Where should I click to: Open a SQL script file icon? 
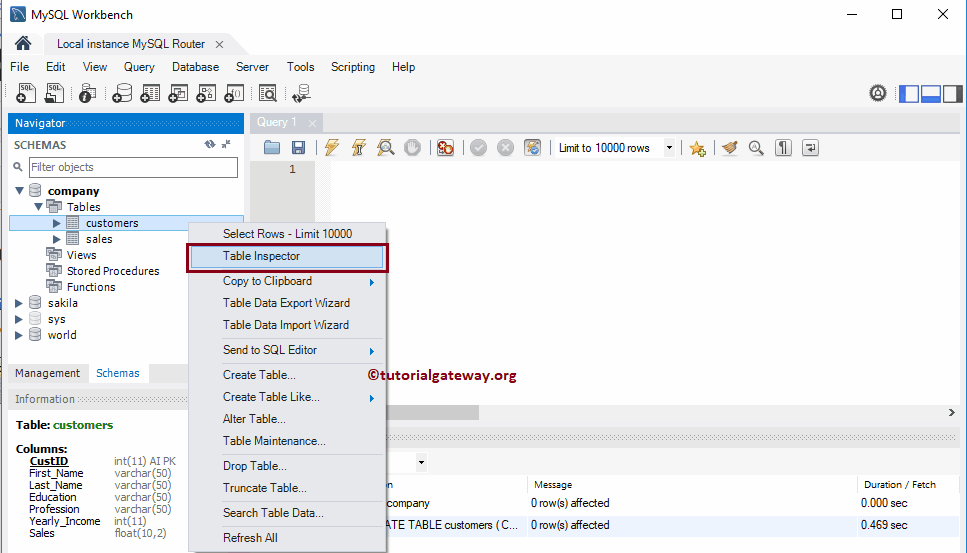tap(54, 93)
